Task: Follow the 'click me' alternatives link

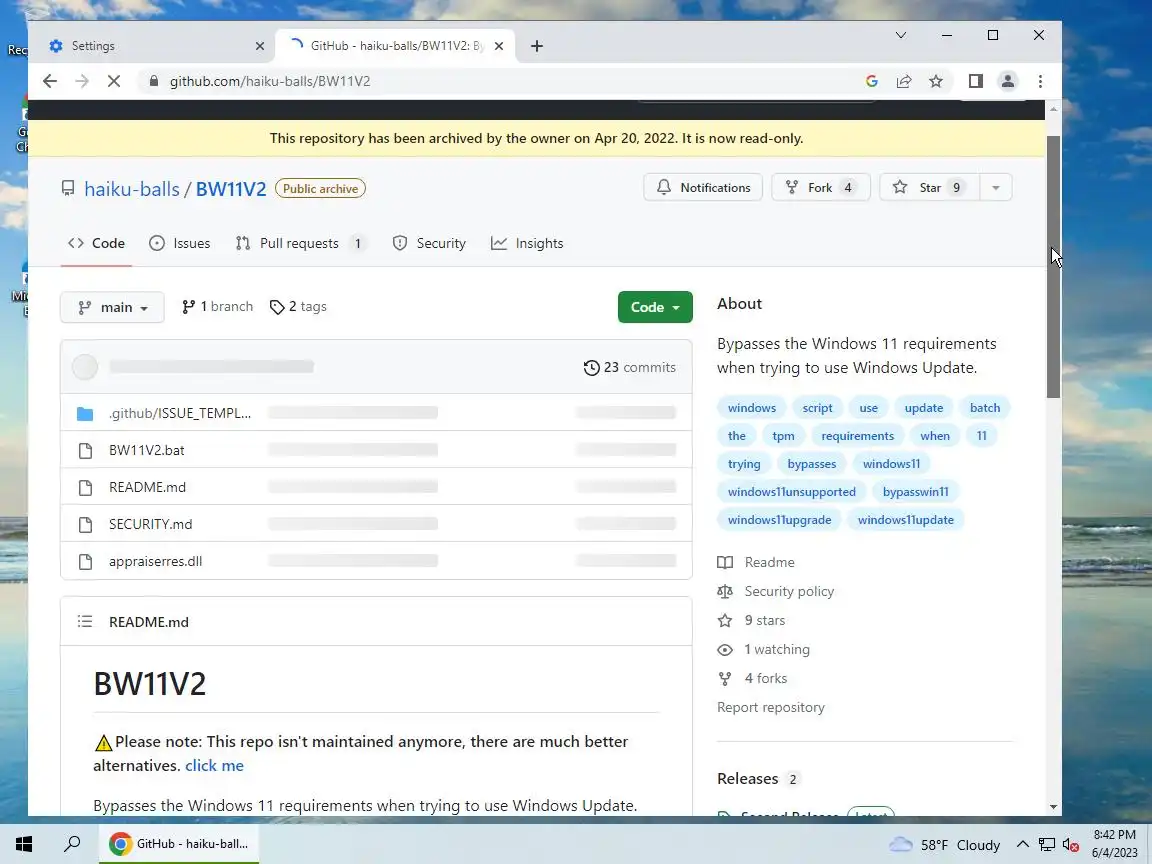Action: pyautogui.click(x=215, y=766)
